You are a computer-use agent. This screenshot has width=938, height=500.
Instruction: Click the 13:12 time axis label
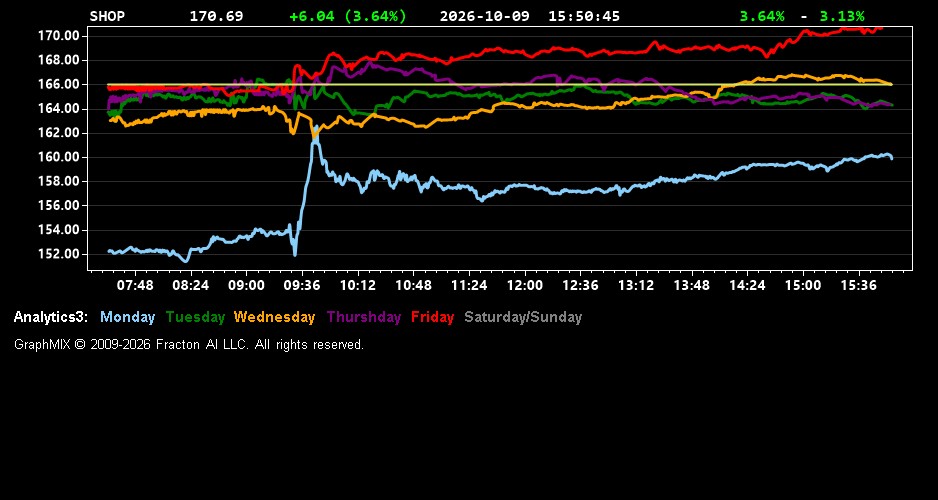coord(636,286)
